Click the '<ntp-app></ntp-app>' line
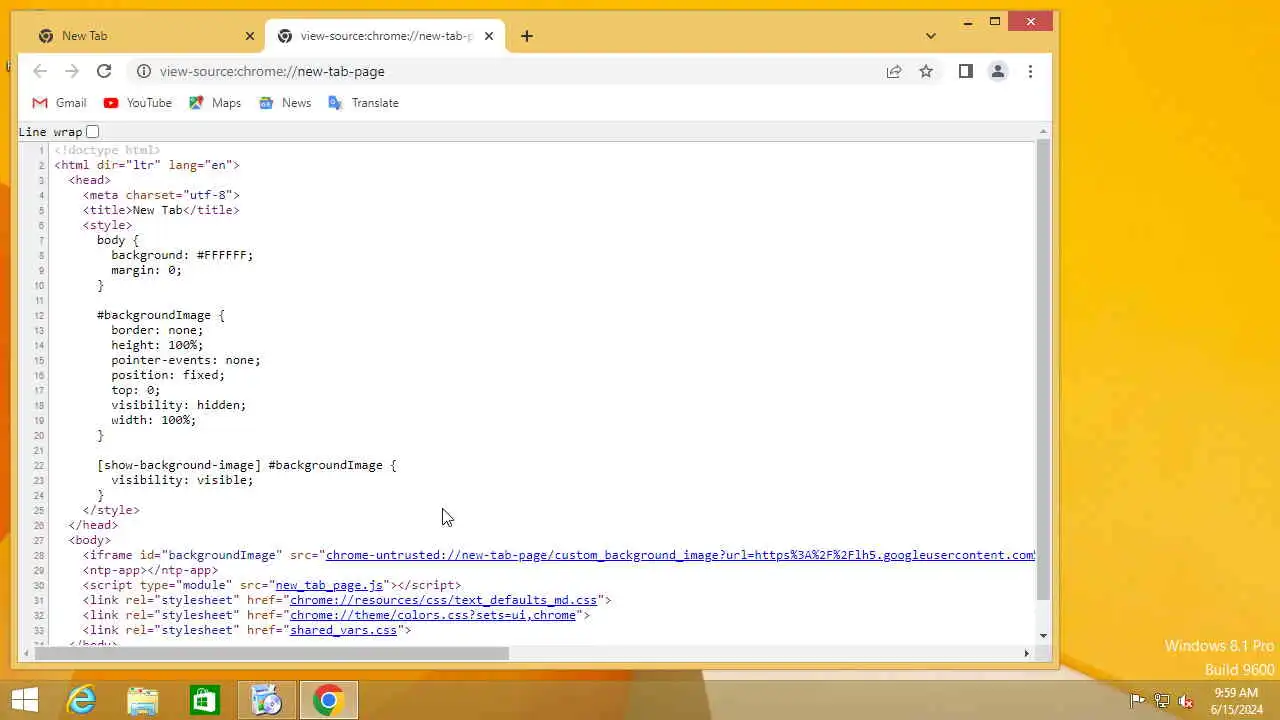The width and height of the screenshot is (1280, 720). [150, 570]
